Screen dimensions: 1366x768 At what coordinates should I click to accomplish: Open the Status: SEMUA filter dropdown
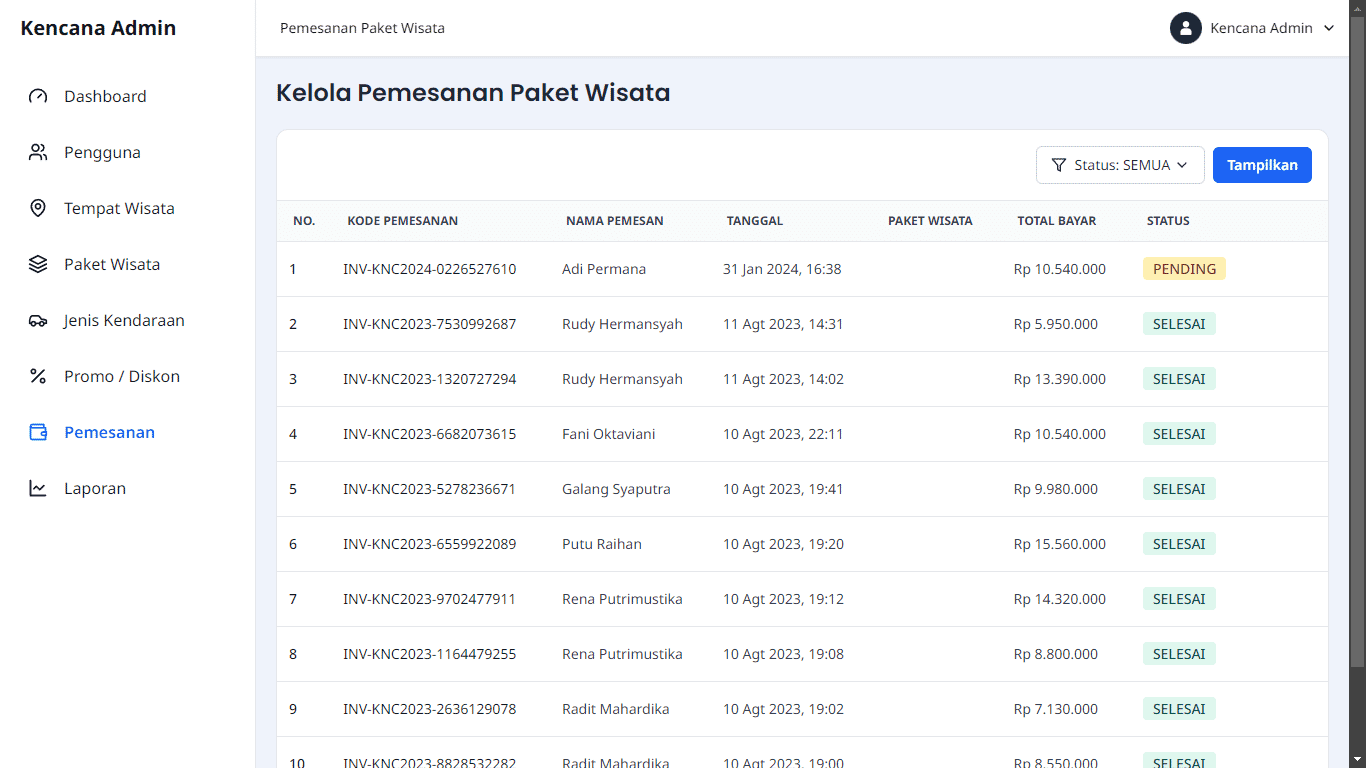1120,165
